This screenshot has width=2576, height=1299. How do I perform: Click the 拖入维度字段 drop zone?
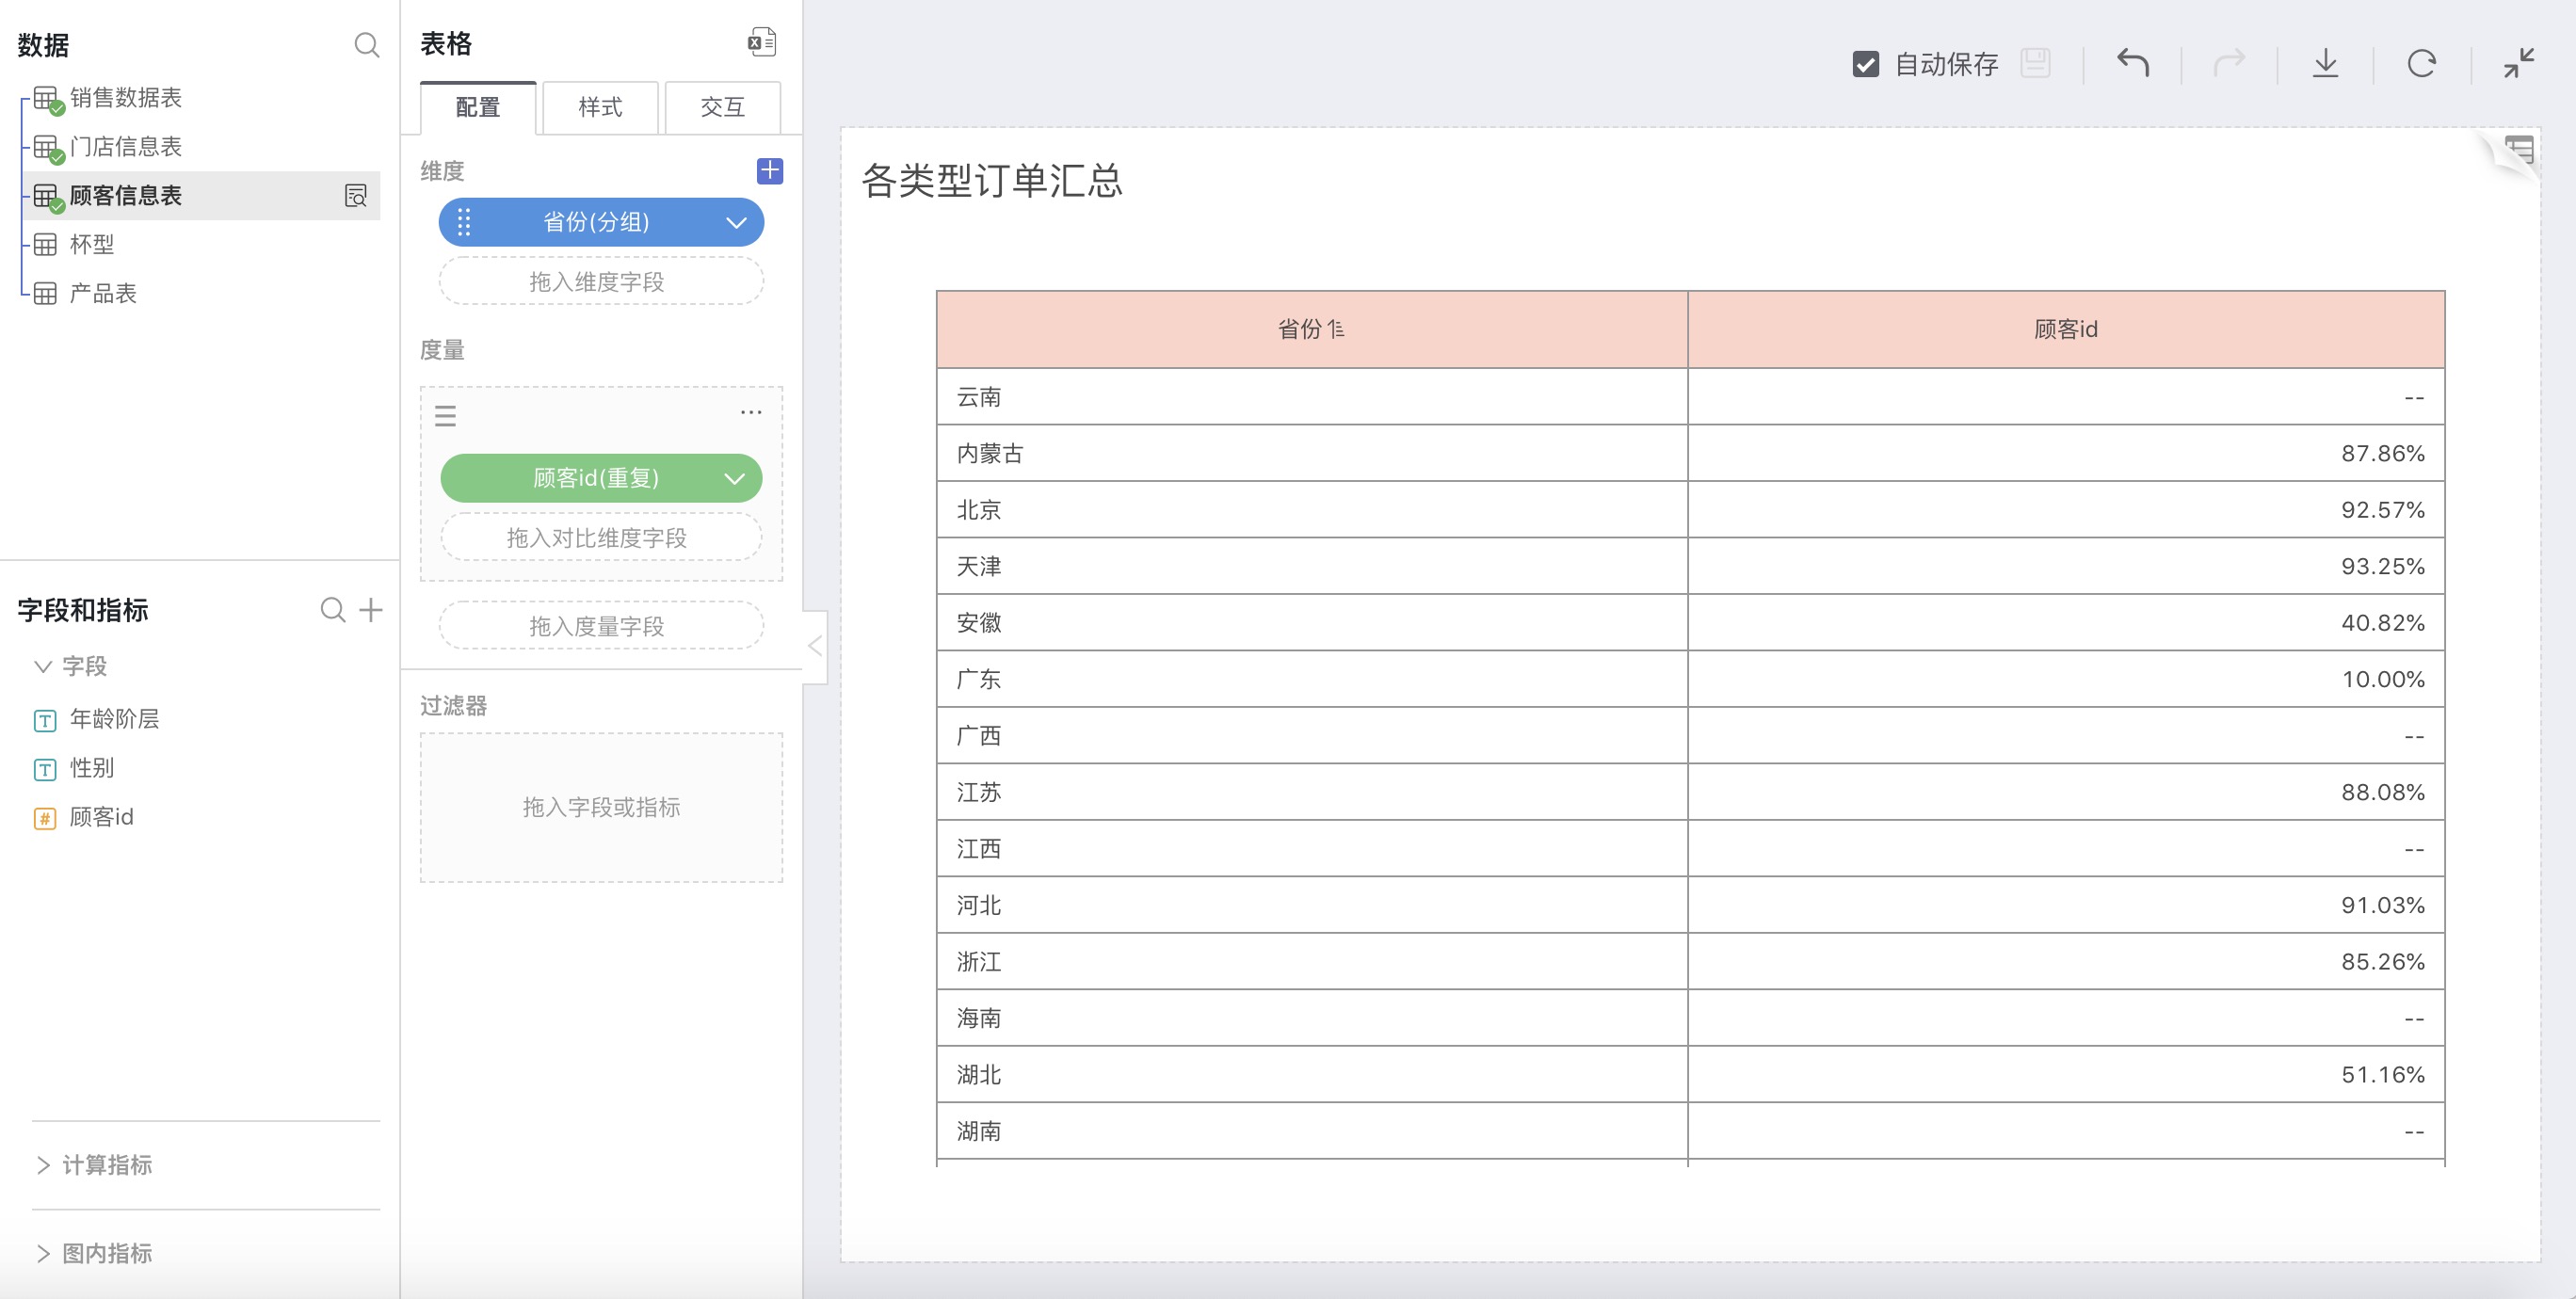pos(601,282)
